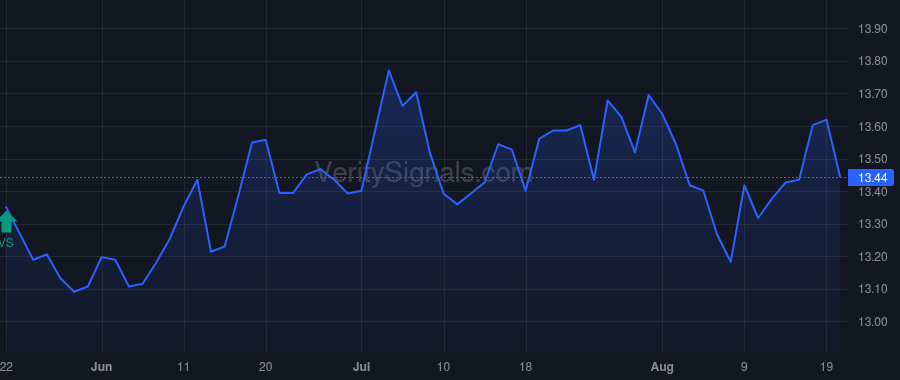Viewport: 900px width, 380px height.
Task: Click the green up-arrow signal marker
Action: [6, 222]
